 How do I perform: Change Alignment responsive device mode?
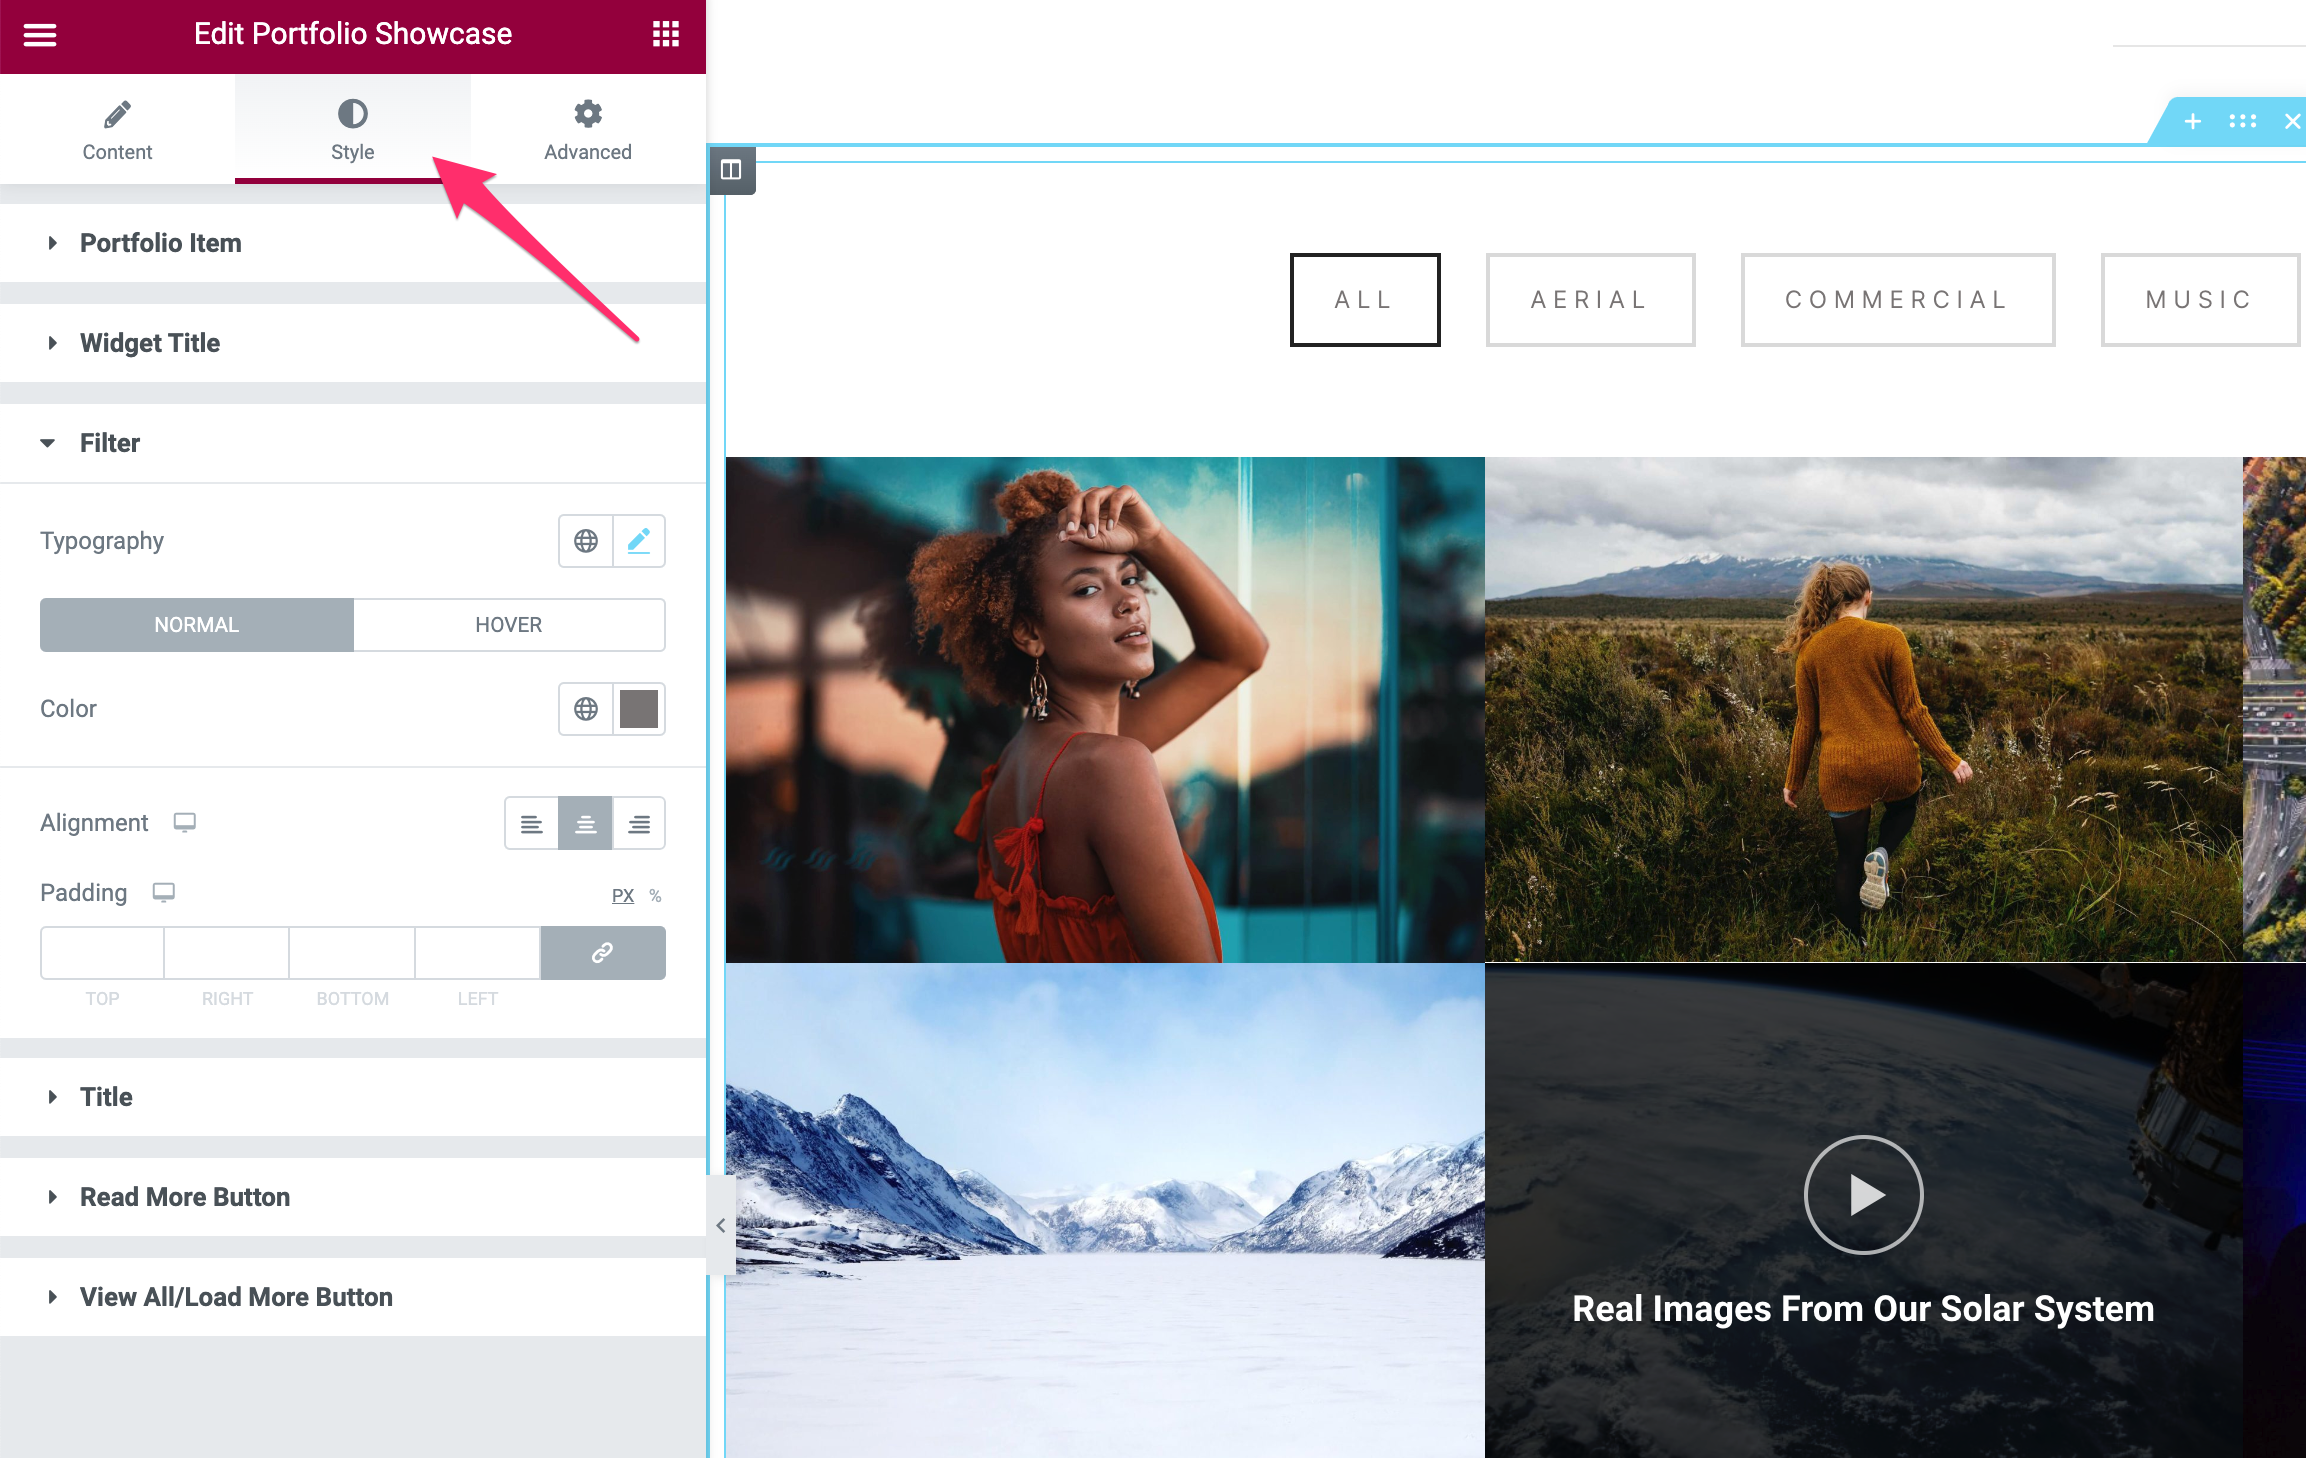pyautogui.click(x=185, y=822)
